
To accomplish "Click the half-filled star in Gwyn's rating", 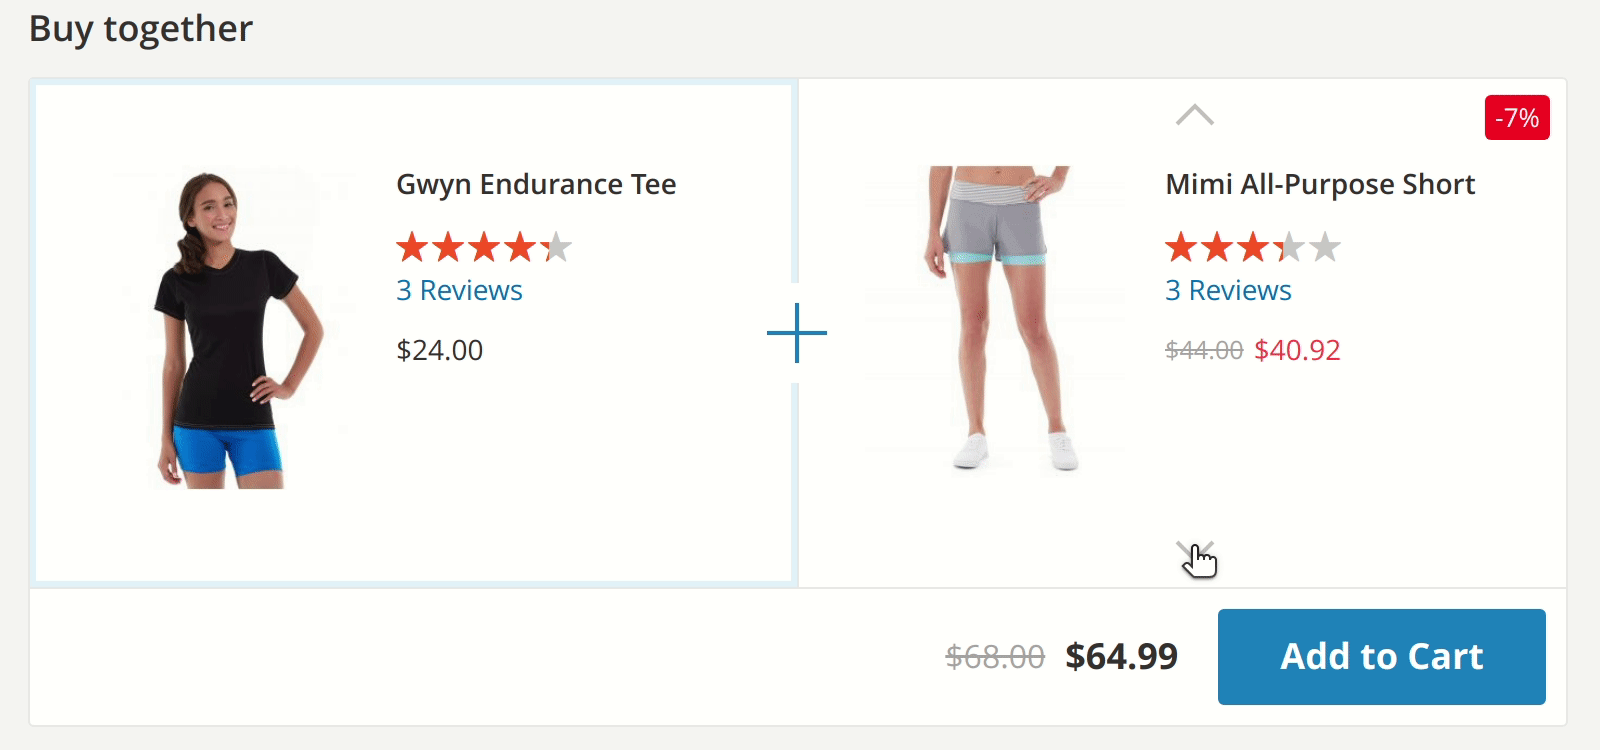I will coord(557,246).
